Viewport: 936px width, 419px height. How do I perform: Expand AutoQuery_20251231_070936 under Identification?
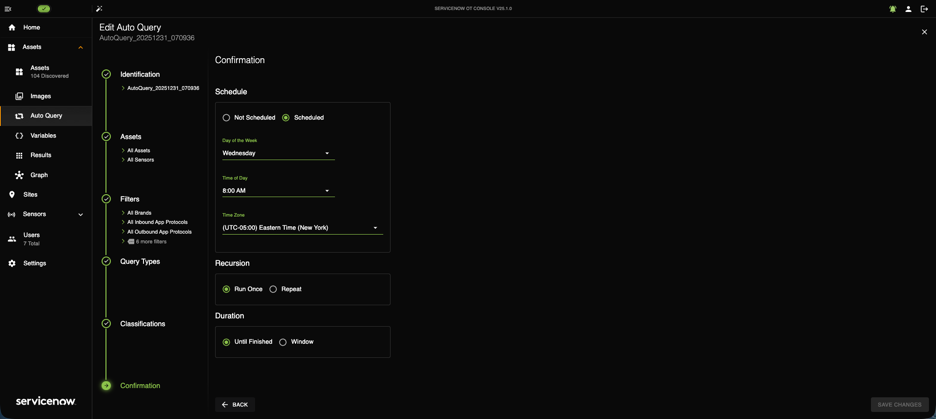click(x=160, y=88)
